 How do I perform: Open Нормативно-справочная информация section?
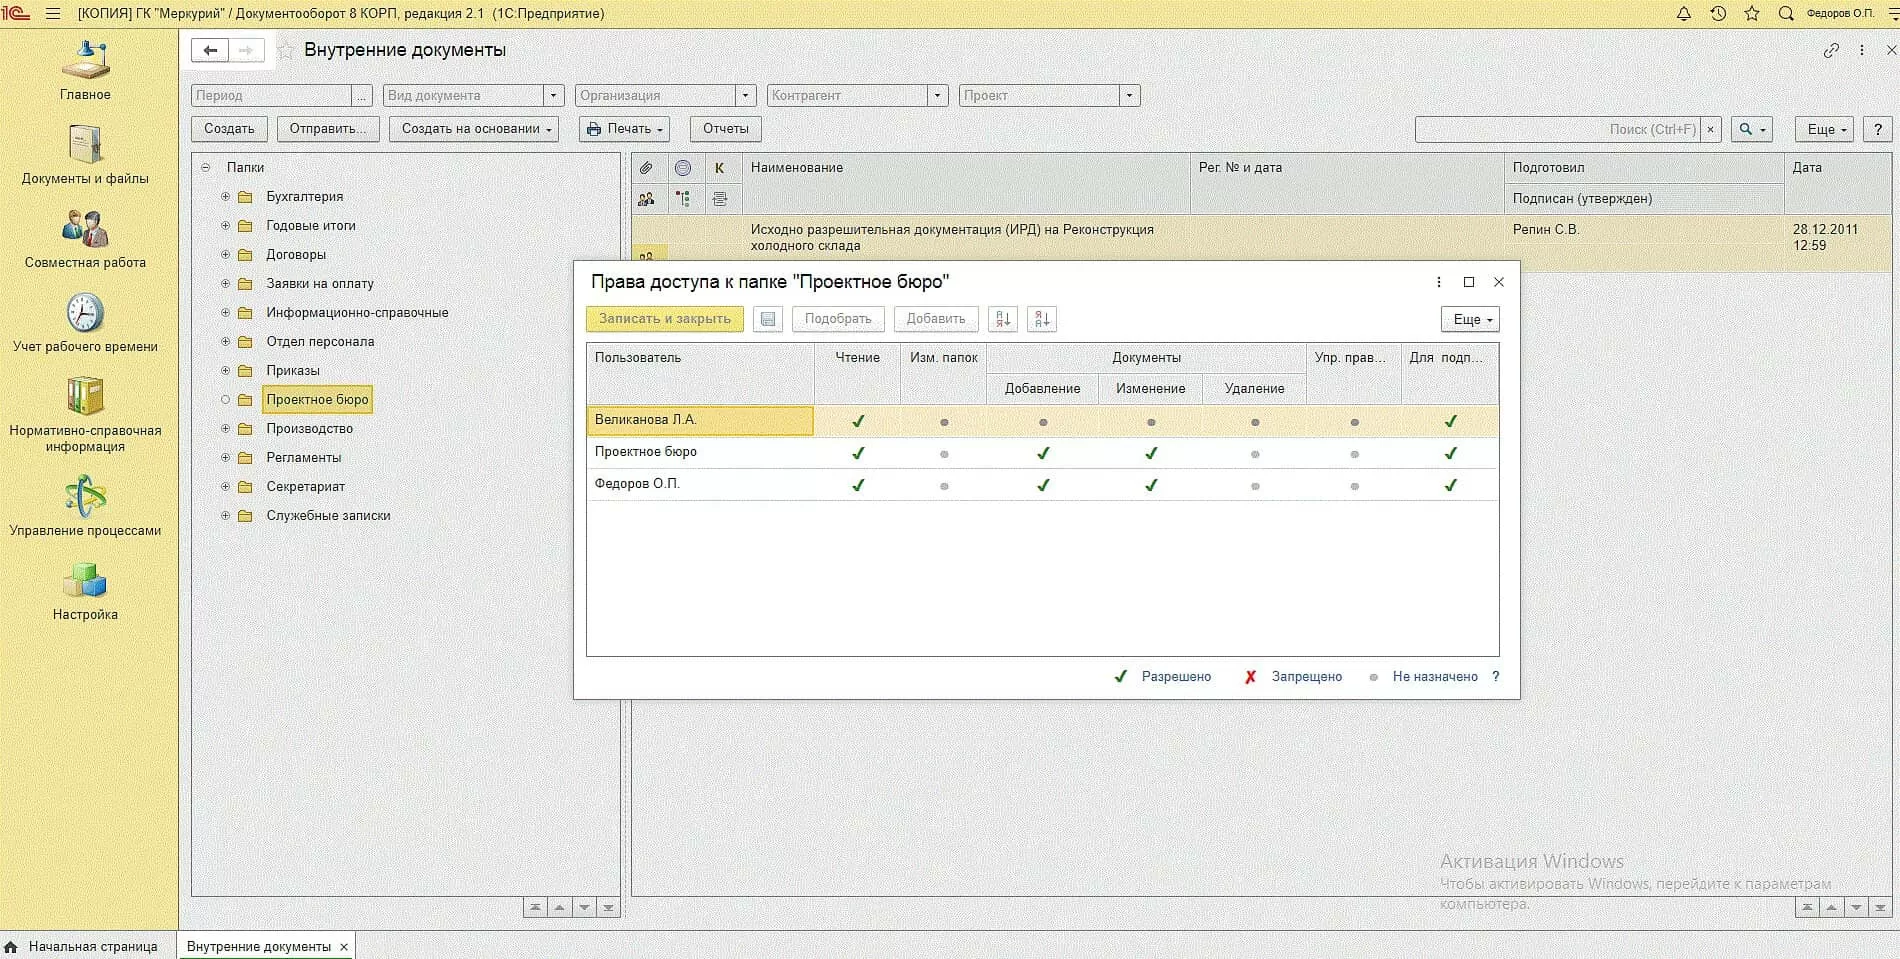point(85,415)
